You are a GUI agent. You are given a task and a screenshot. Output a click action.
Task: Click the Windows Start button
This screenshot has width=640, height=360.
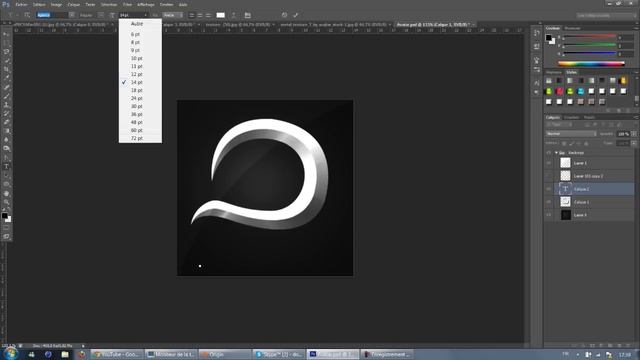coord(10,353)
